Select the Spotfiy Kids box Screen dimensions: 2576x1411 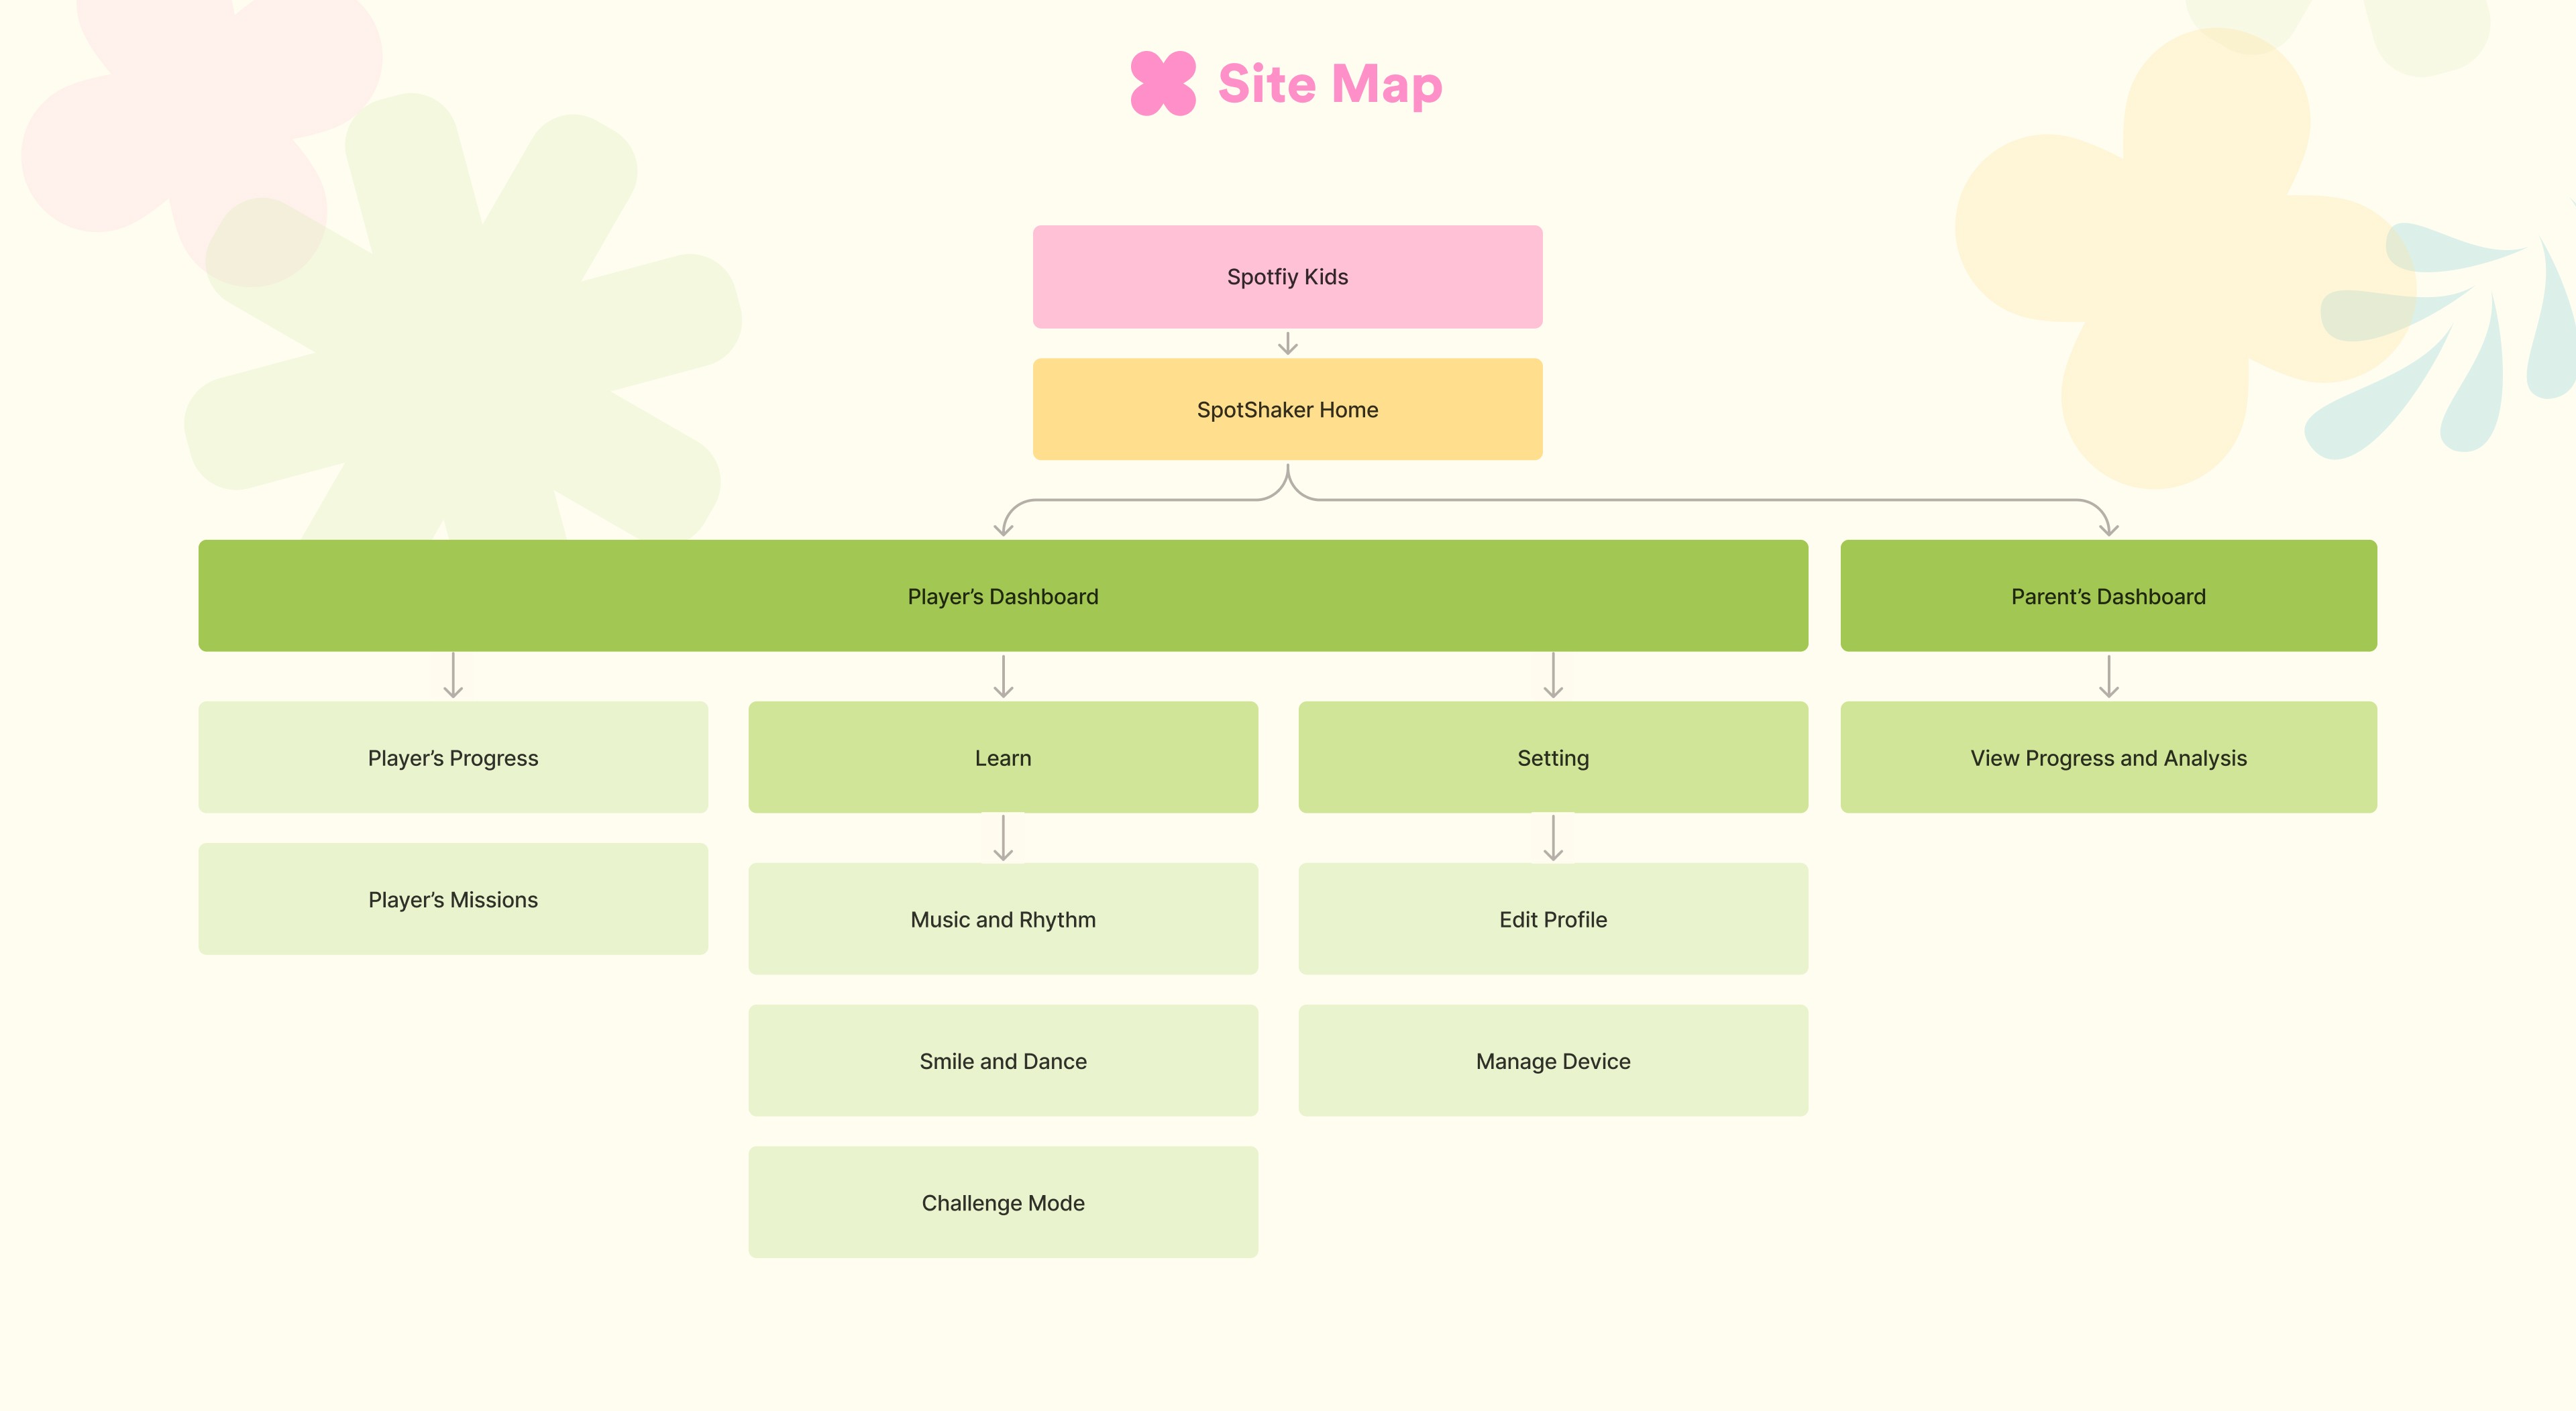[1287, 277]
